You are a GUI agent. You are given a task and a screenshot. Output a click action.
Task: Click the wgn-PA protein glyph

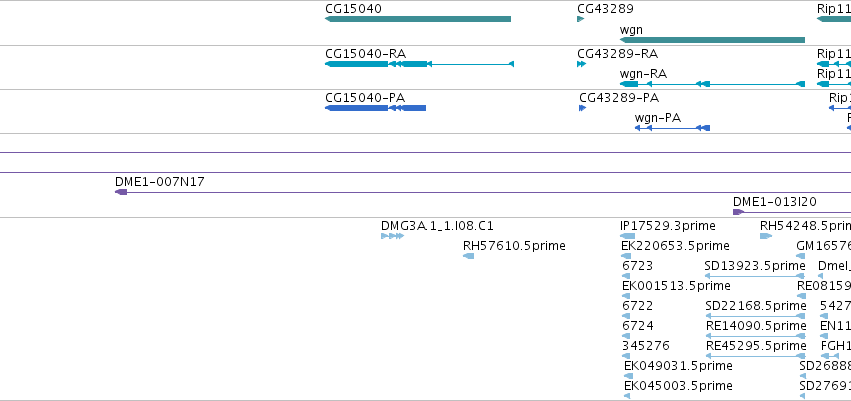672,128
